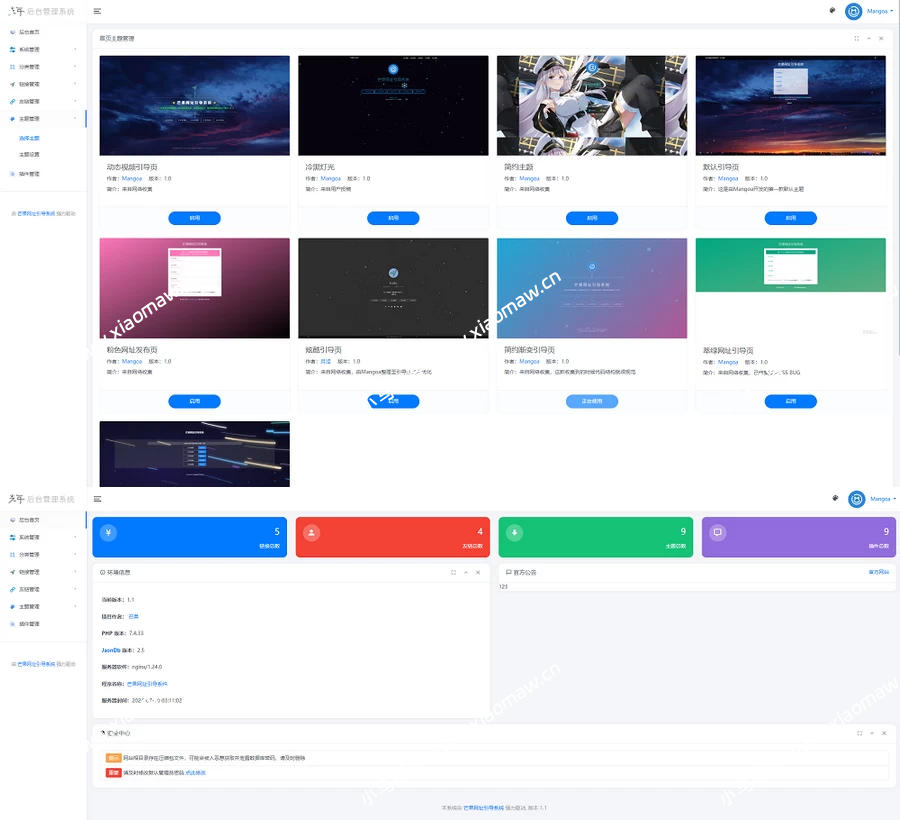Open the 官方网站 link in 官方公告 panel
The image size is (900, 820).
[x=878, y=572]
